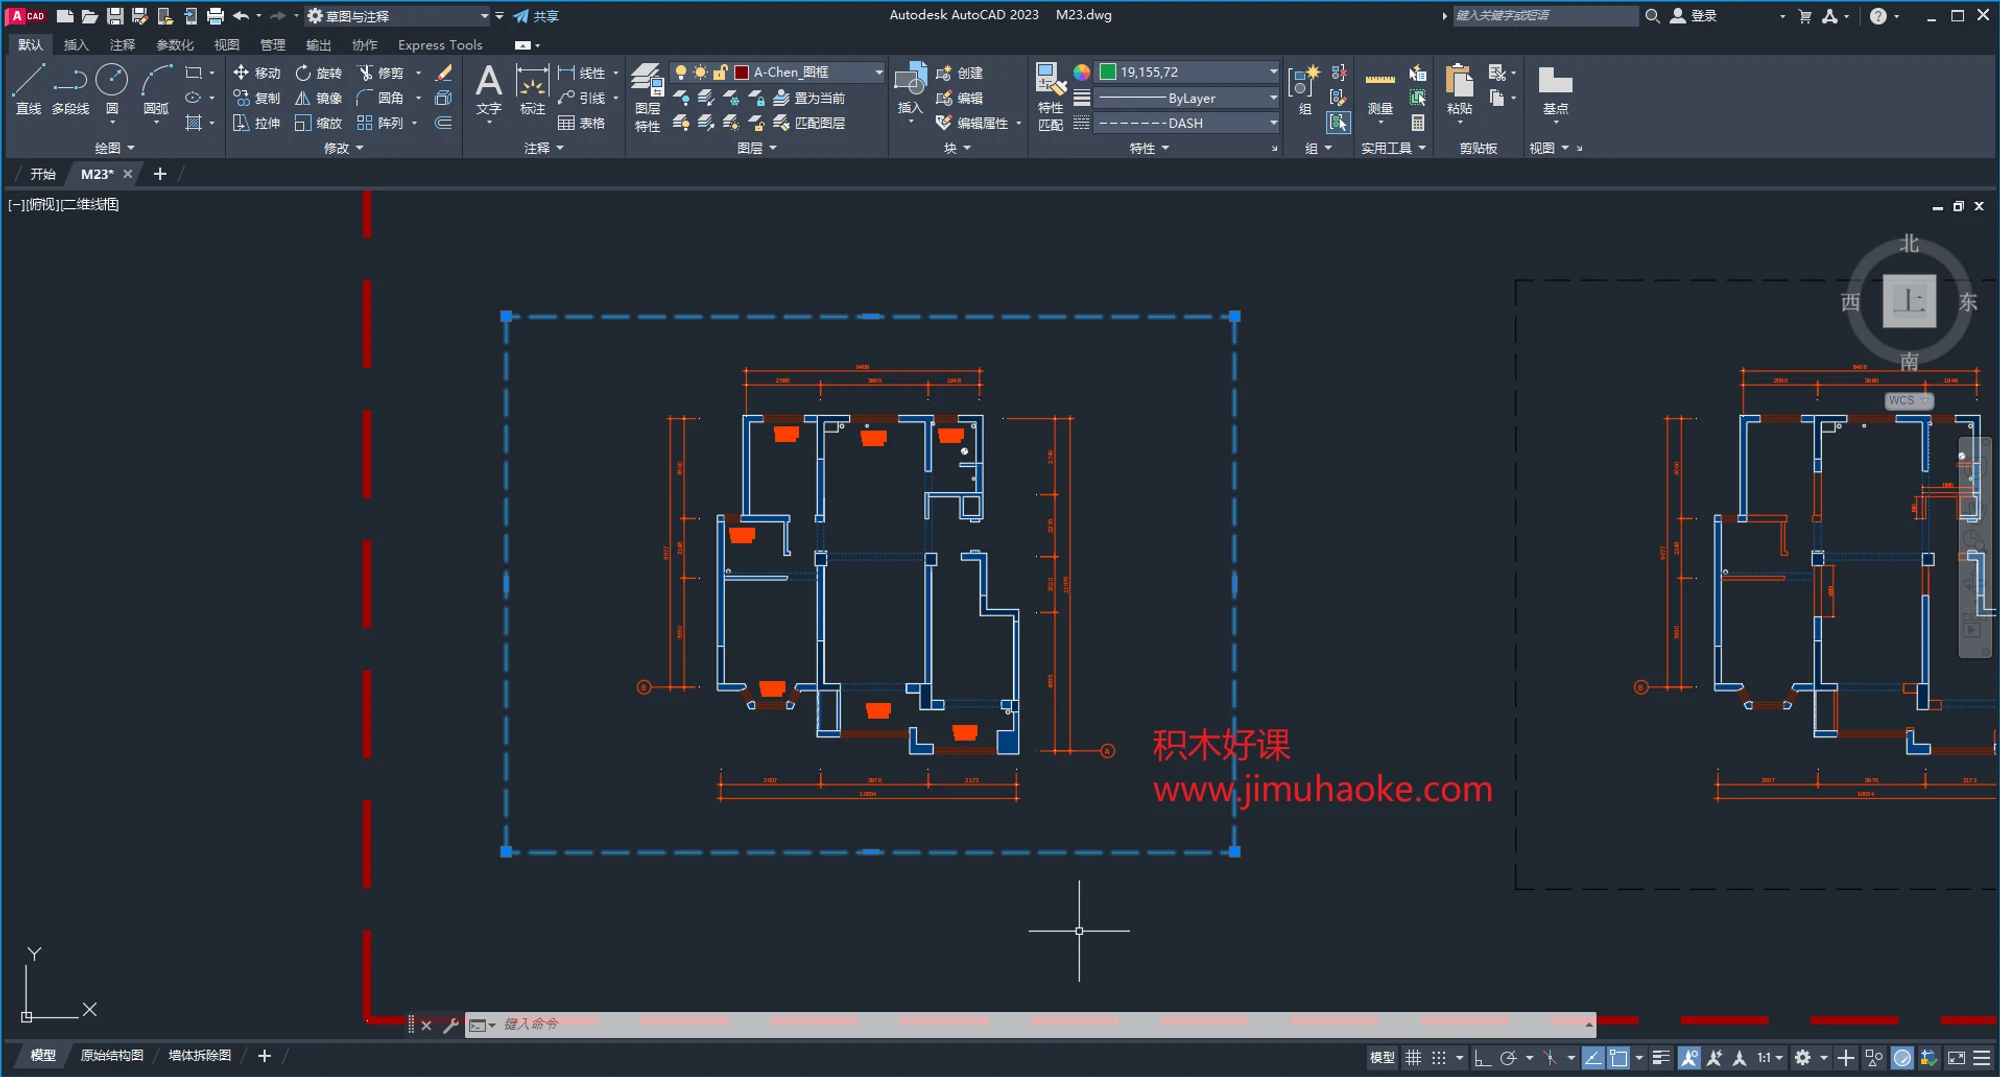Expand the DASH linetype dropdown
Screen dimensions: 2000x1077
coord(1272,123)
